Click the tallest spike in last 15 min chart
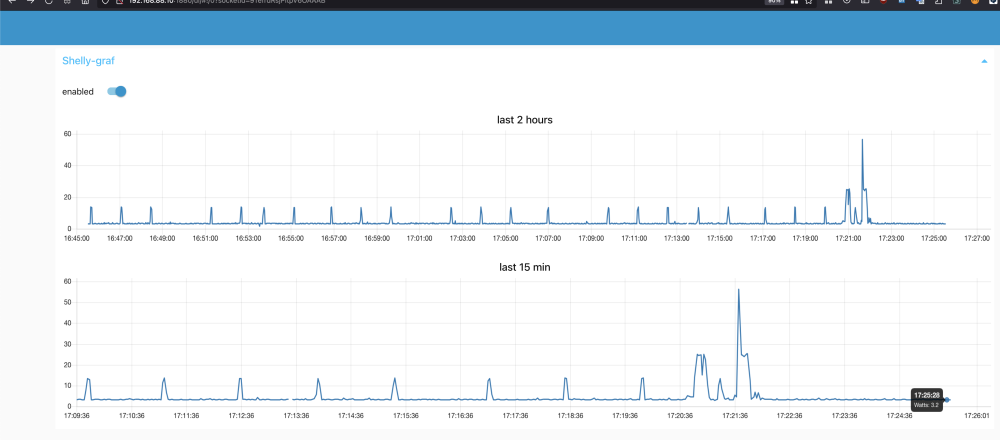This screenshot has height=440, width=1000. click(x=739, y=290)
